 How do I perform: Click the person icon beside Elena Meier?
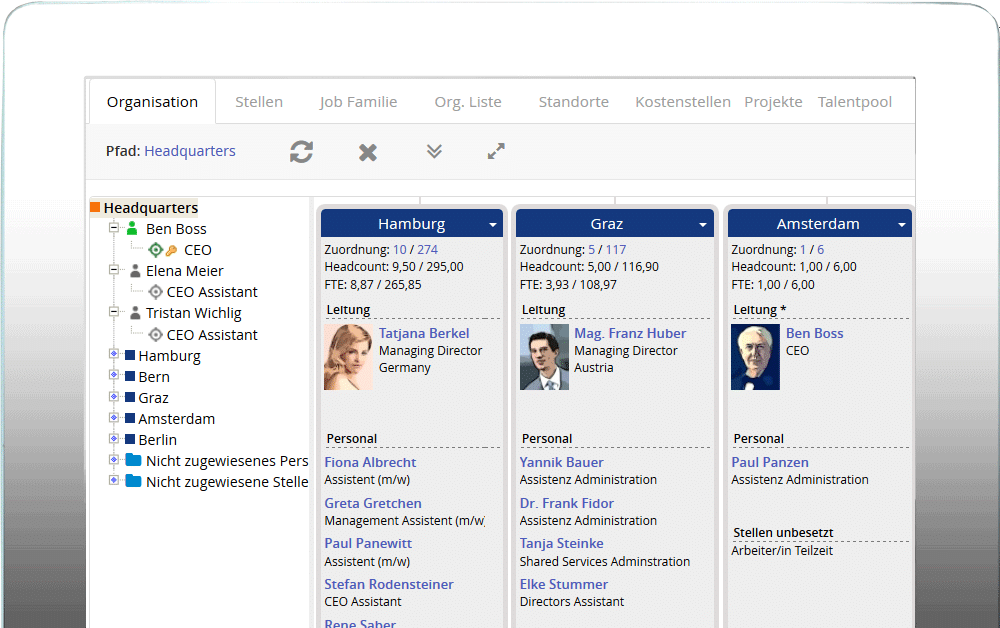click(x=135, y=271)
